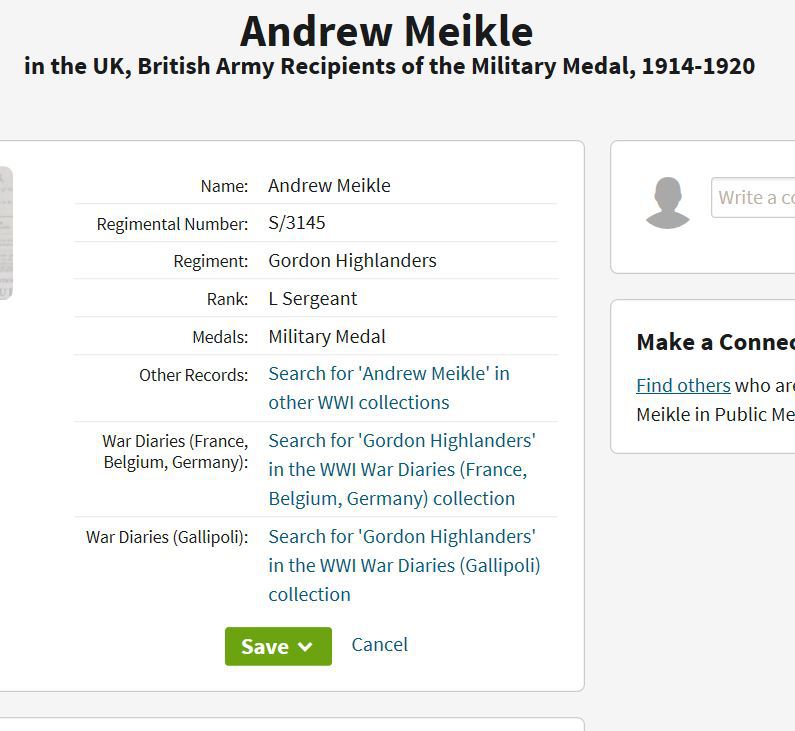The width and height of the screenshot is (795, 731).
Task: Expand the Save button dropdown arrow
Action: click(x=306, y=647)
